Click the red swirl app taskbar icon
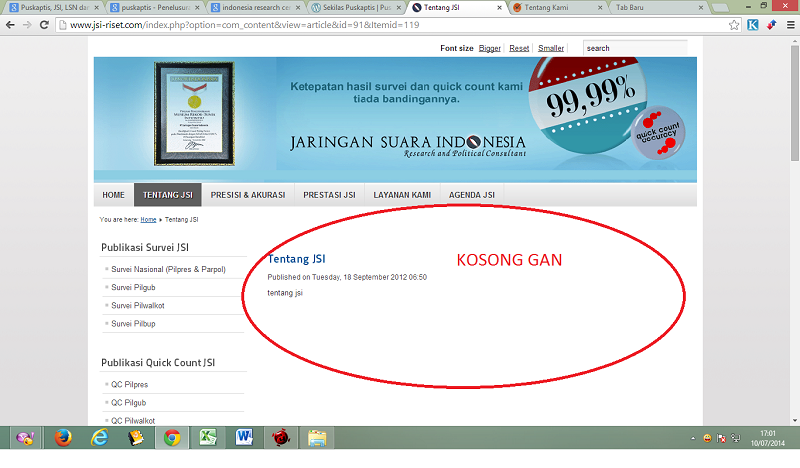 point(281,438)
